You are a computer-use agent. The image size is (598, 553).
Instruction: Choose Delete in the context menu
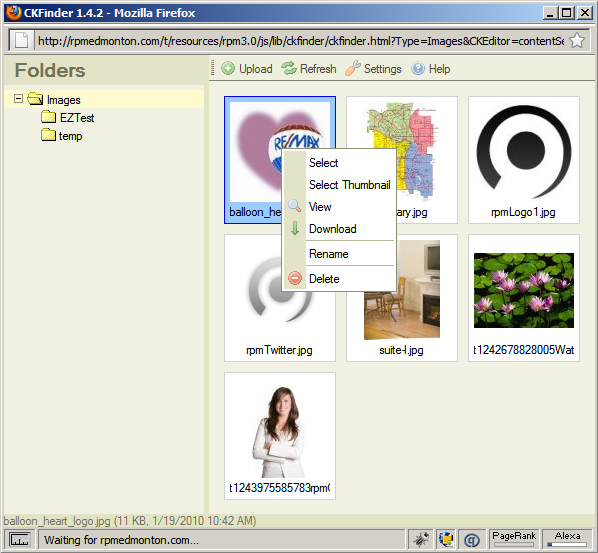tap(324, 279)
